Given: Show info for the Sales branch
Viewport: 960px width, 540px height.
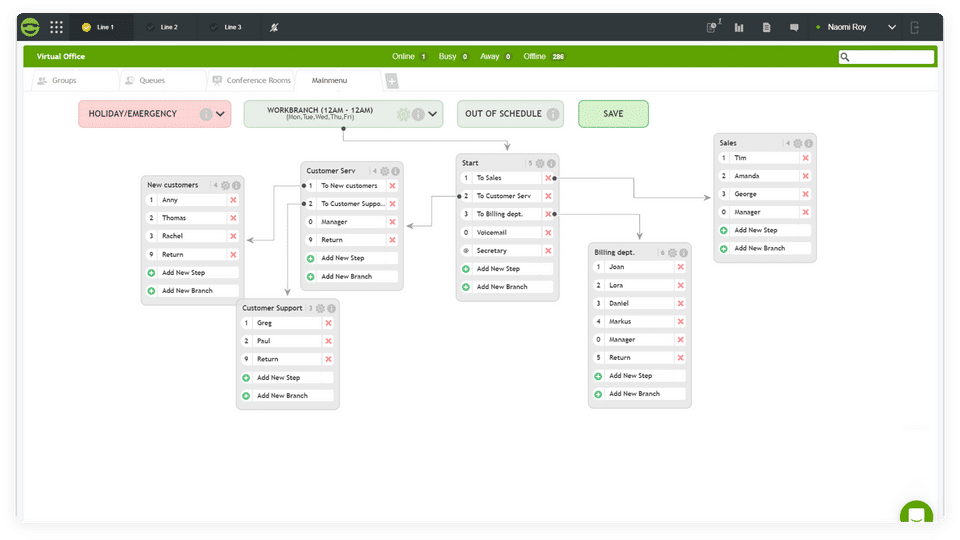Looking at the screenshot, I should (808, 143).
